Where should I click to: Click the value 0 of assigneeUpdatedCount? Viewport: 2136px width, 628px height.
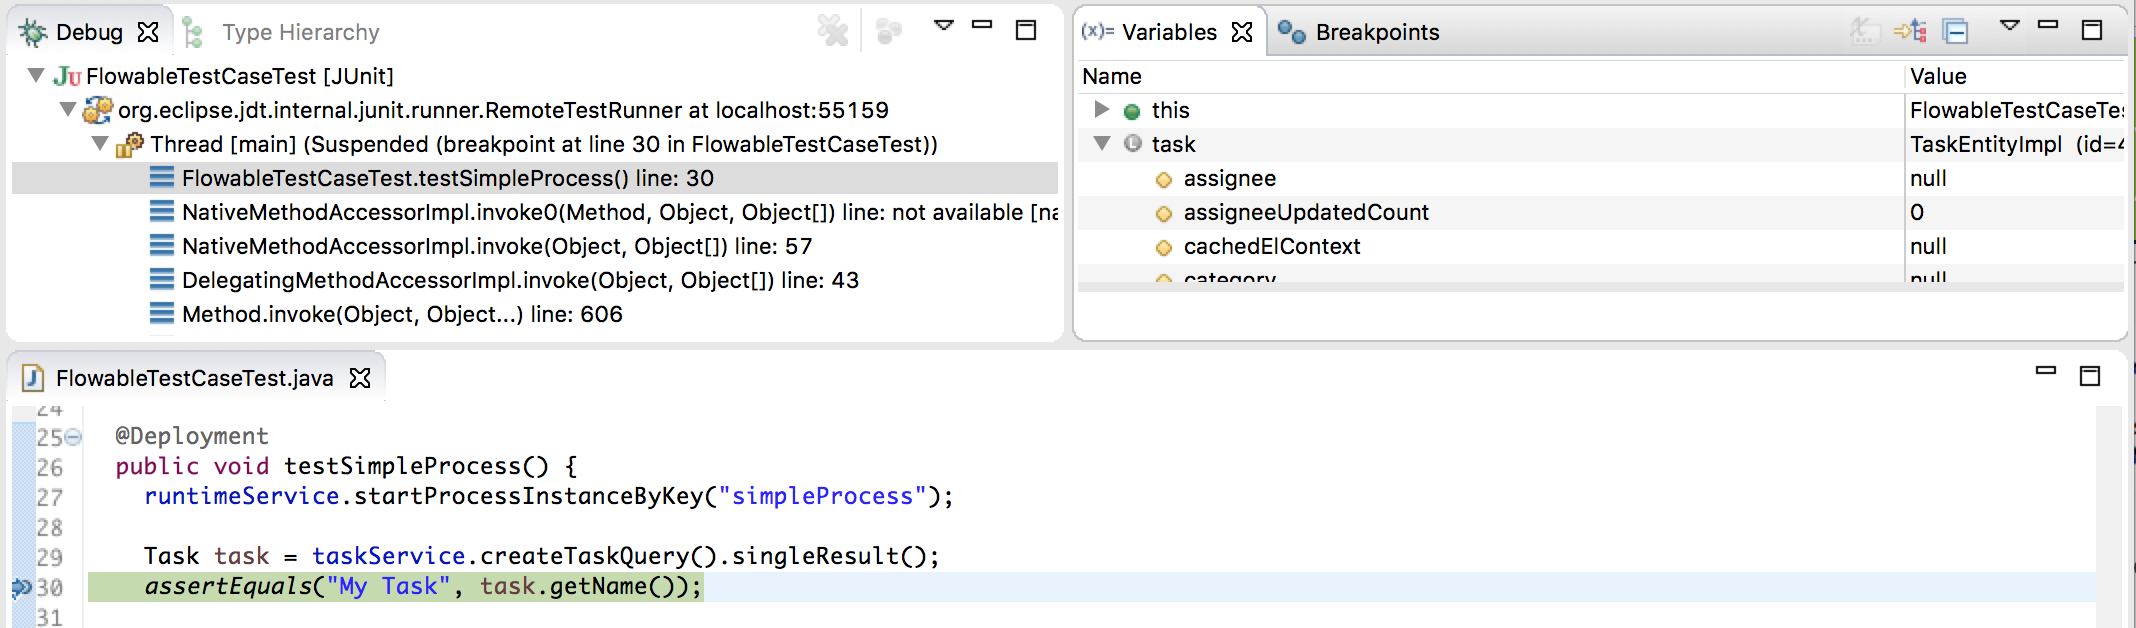tap(1917, 212)
